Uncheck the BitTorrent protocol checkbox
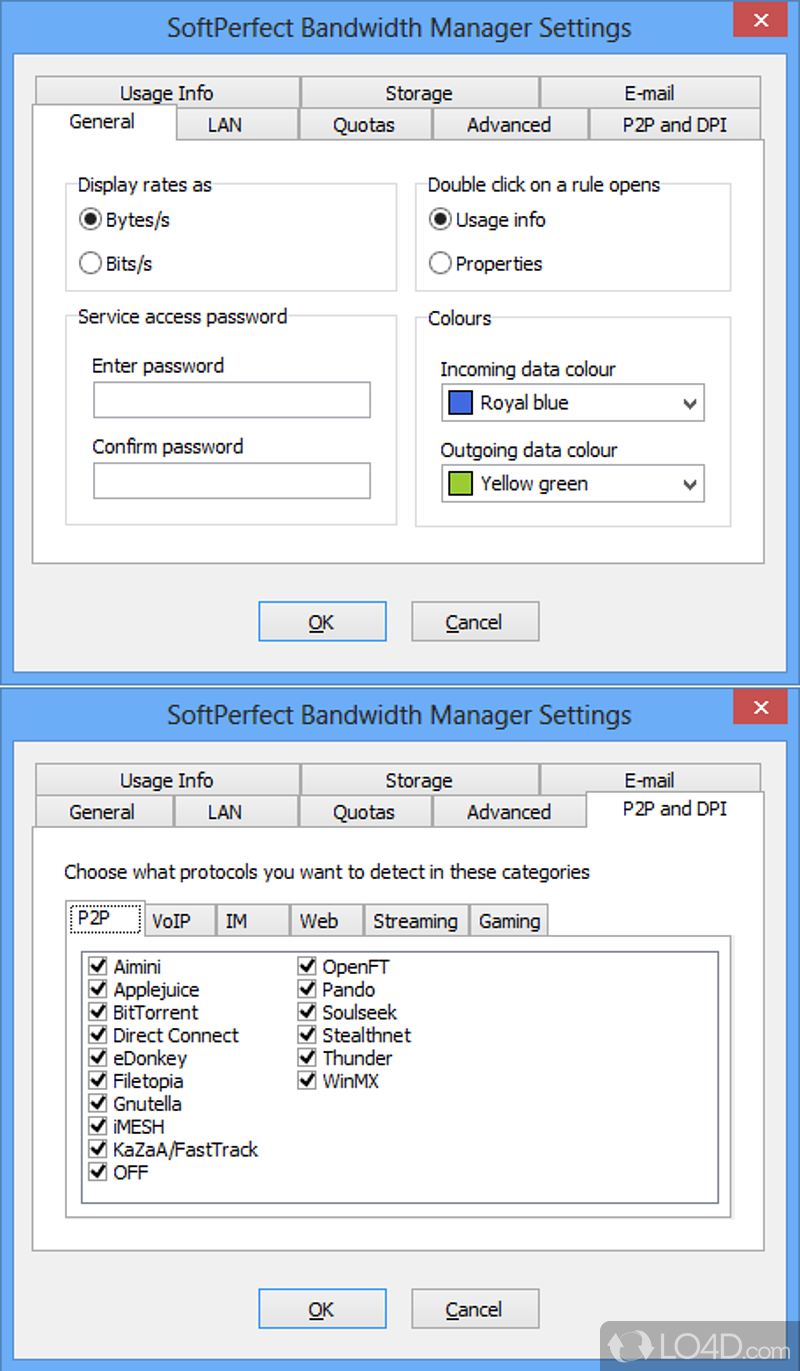The width and height of the screenshot is (800, 1371). (x=98, y=1013)
